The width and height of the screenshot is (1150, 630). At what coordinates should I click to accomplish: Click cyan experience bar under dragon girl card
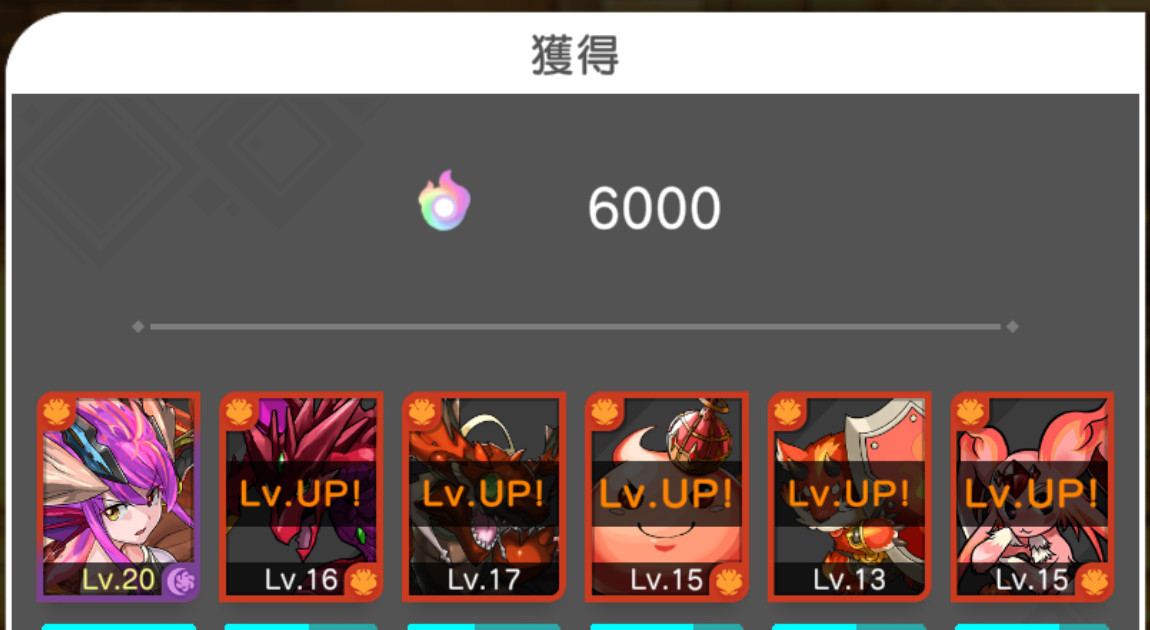click(119, 626)
